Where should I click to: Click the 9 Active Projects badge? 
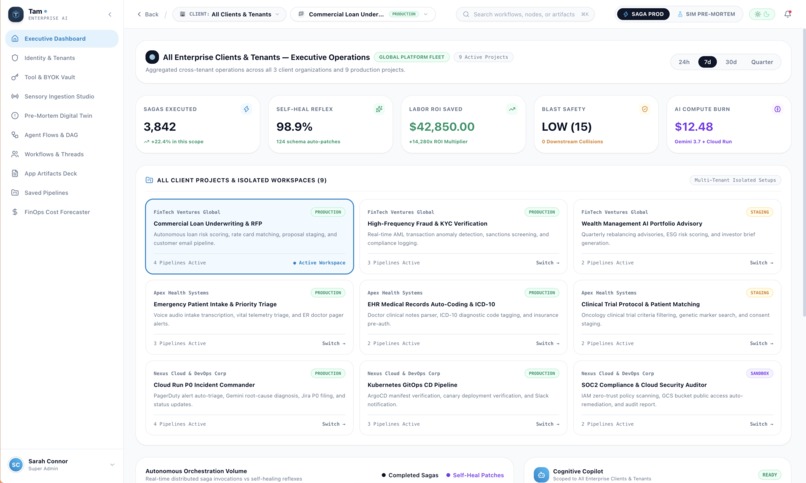pyautogui.click(x=483, y=57)
